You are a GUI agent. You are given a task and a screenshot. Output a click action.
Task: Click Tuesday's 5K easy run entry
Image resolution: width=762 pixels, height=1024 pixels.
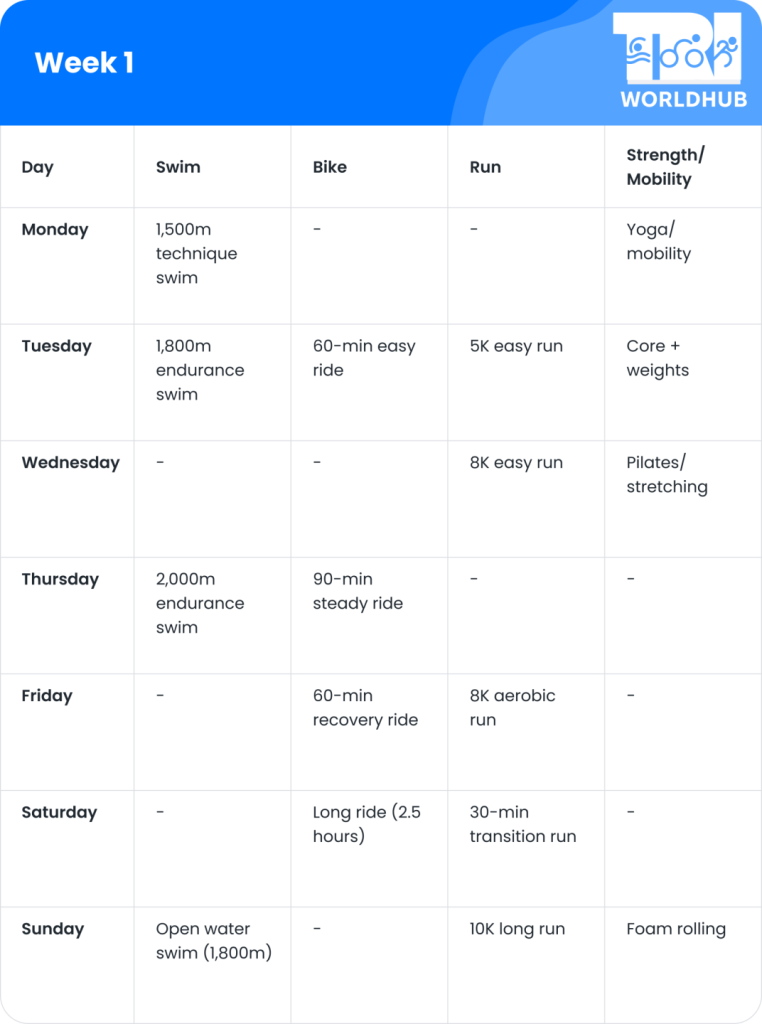[x=516, y=346]
